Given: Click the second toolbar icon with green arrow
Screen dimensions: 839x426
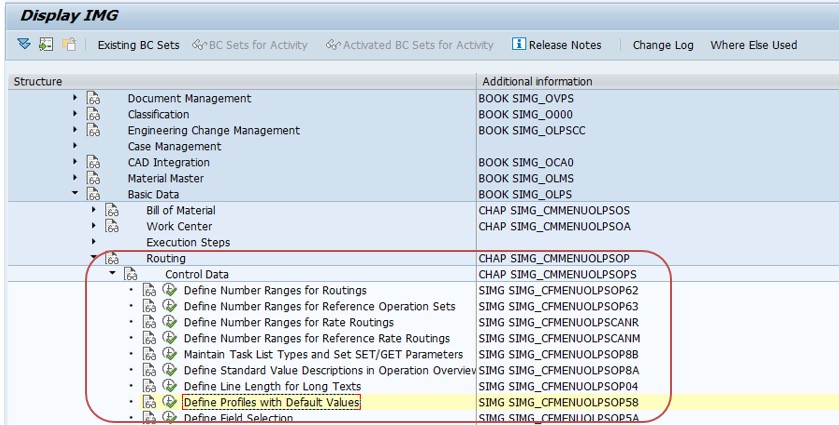Looking at the screenshot, I should point(46,44).
